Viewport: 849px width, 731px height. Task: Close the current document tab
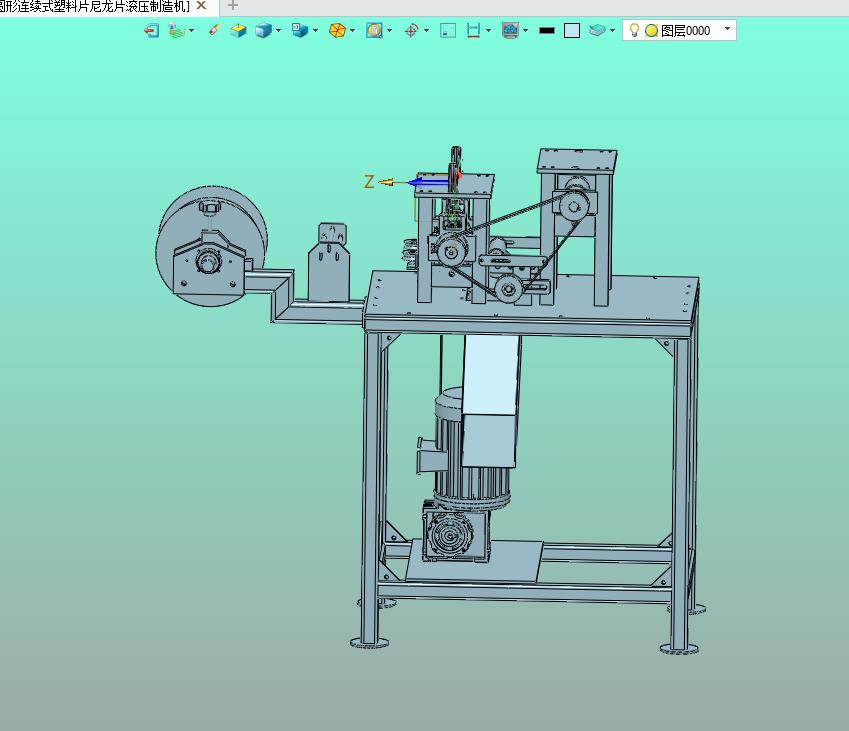pos(201,5)
